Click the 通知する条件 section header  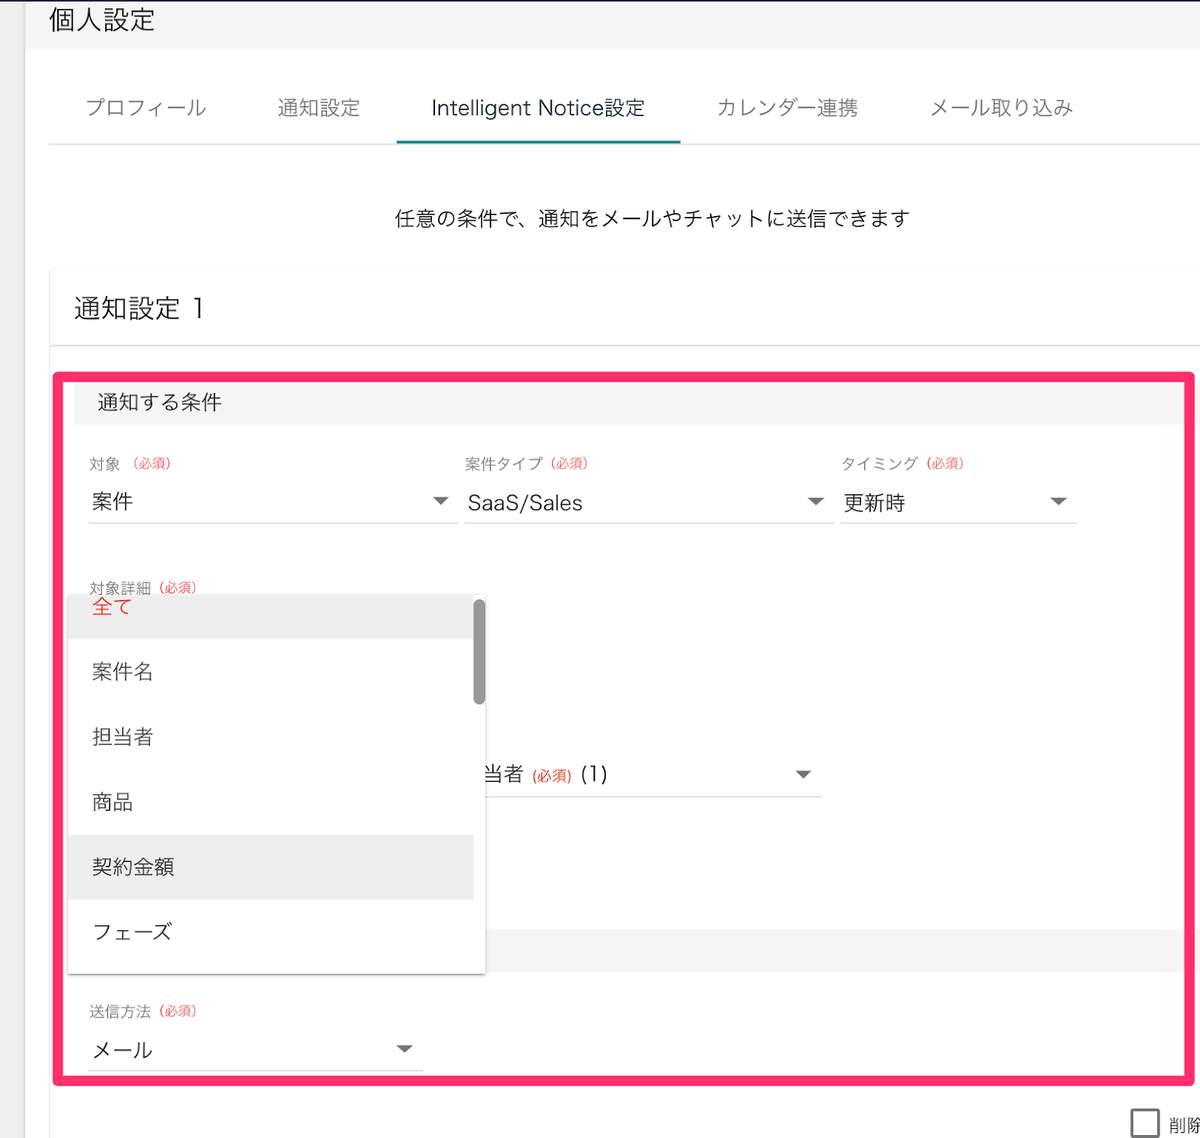pyautogui.click(x=160, y=402)
